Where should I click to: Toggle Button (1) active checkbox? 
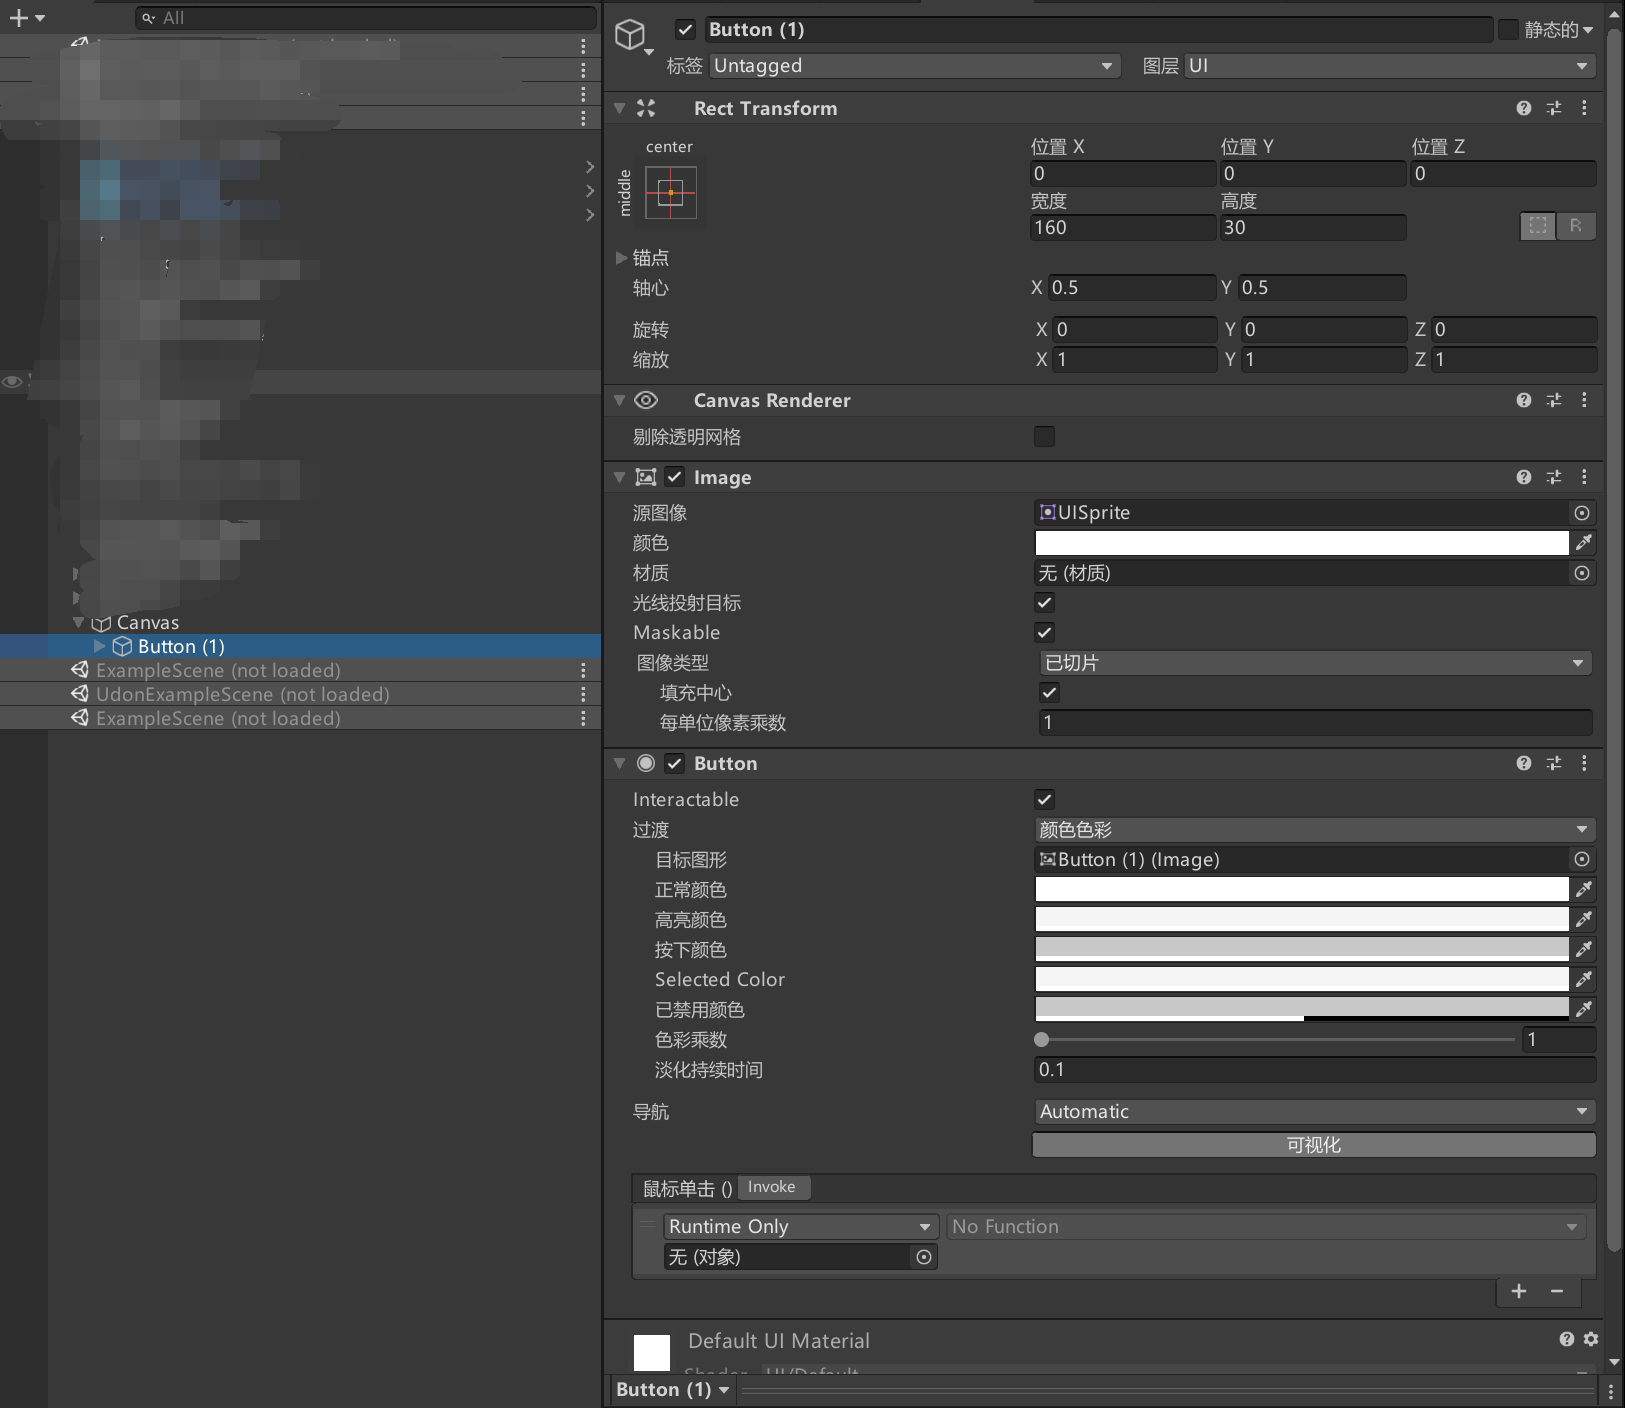coord(685,30)
